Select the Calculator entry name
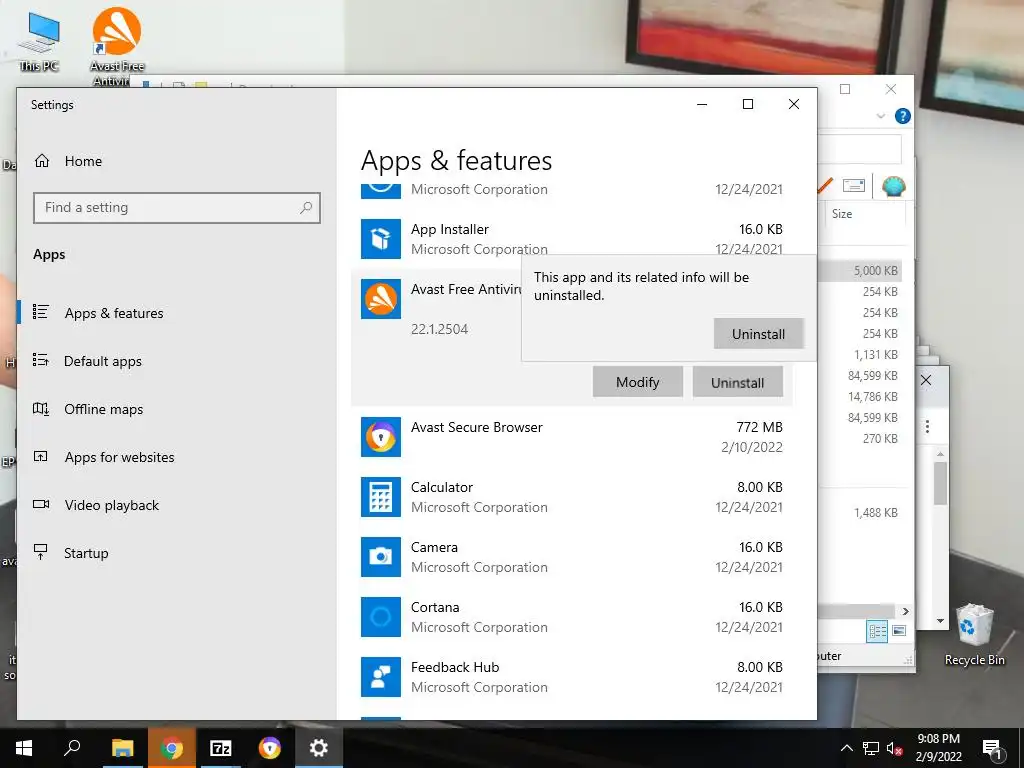 [442, 487]
